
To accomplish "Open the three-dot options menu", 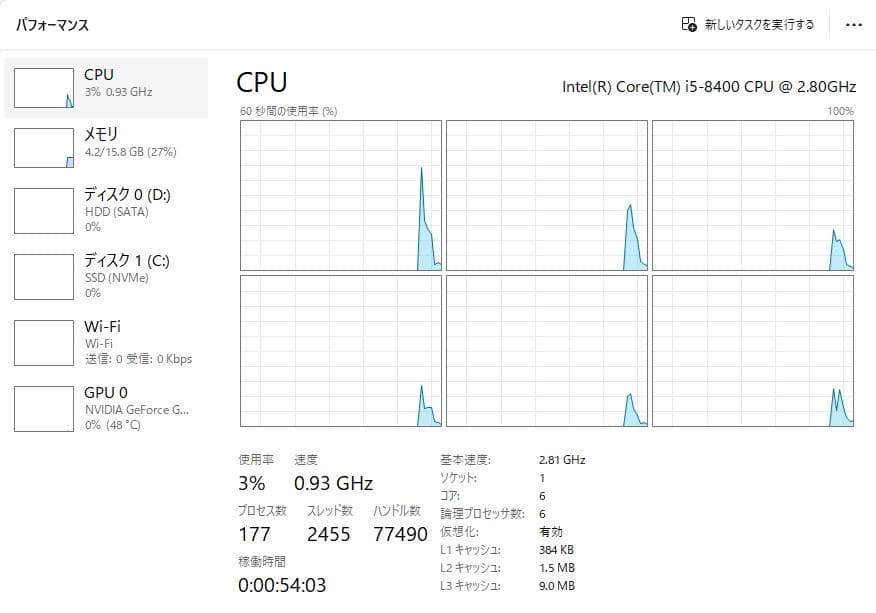I will (855, 23).
